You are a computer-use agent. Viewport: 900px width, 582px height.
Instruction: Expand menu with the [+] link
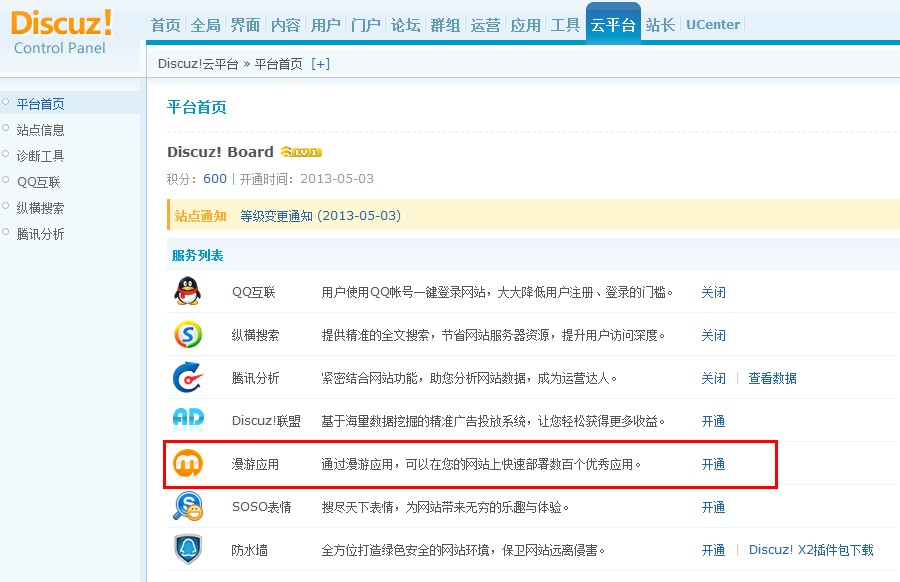(x=320, y=64)
